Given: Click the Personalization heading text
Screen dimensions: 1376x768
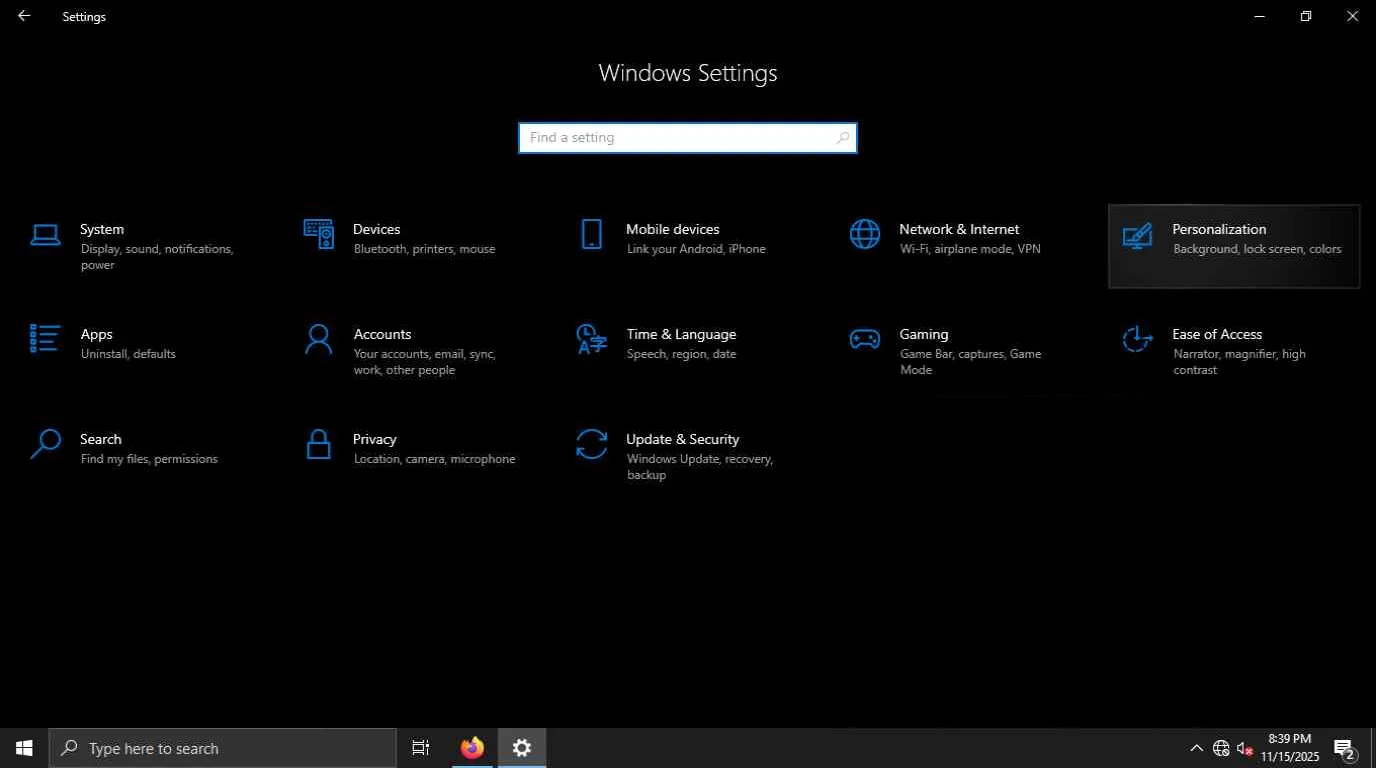Looking at the screenshot, I should (x=1219, y=229).
